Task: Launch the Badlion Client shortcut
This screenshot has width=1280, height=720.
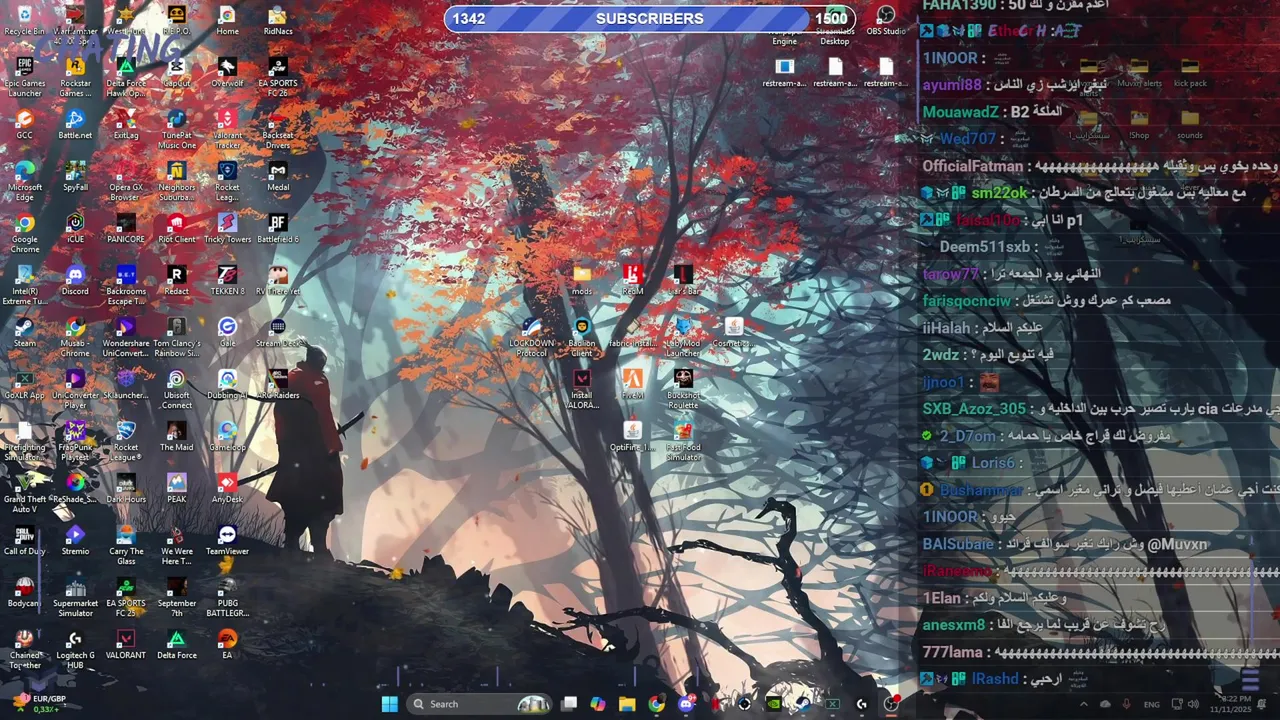Action: pos(581,337)
